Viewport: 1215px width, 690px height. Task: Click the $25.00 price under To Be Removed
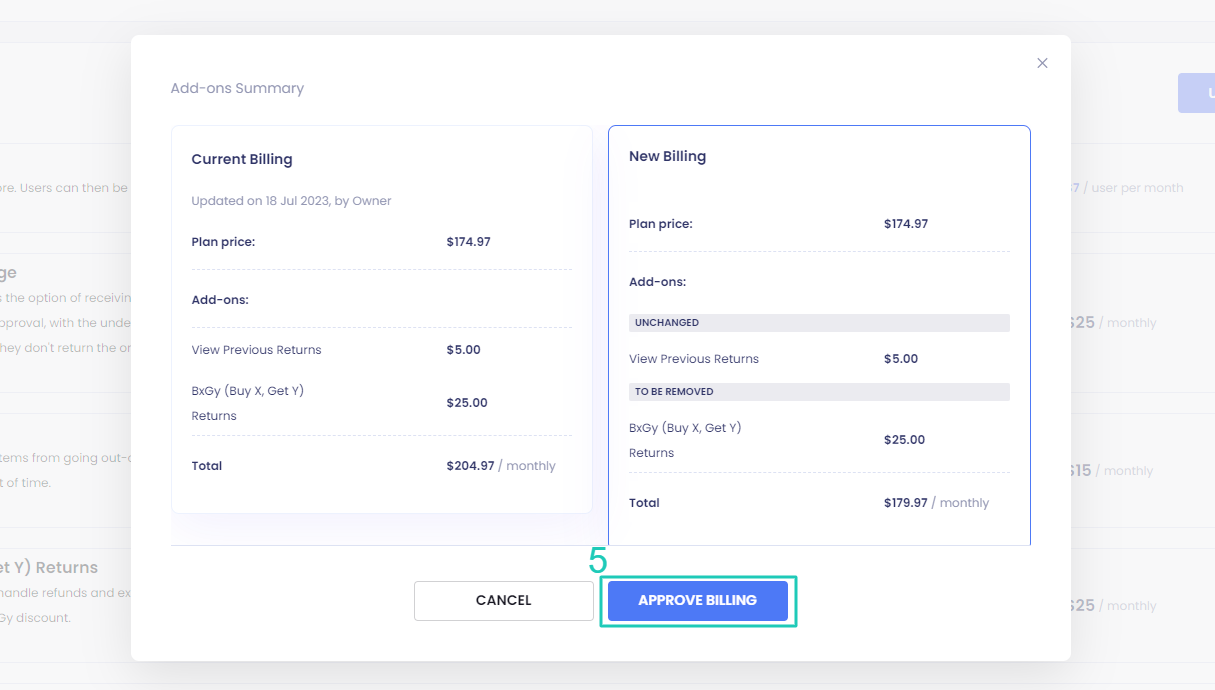pos(904,440)
